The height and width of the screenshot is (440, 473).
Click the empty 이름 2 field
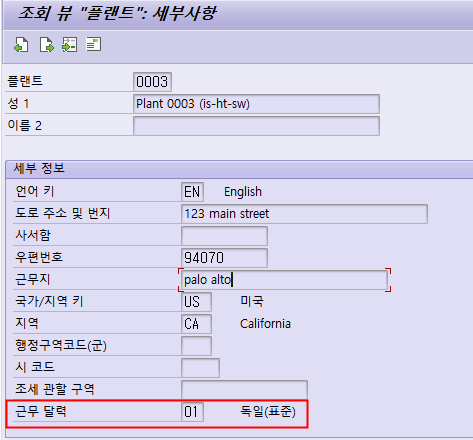[256, 126]
